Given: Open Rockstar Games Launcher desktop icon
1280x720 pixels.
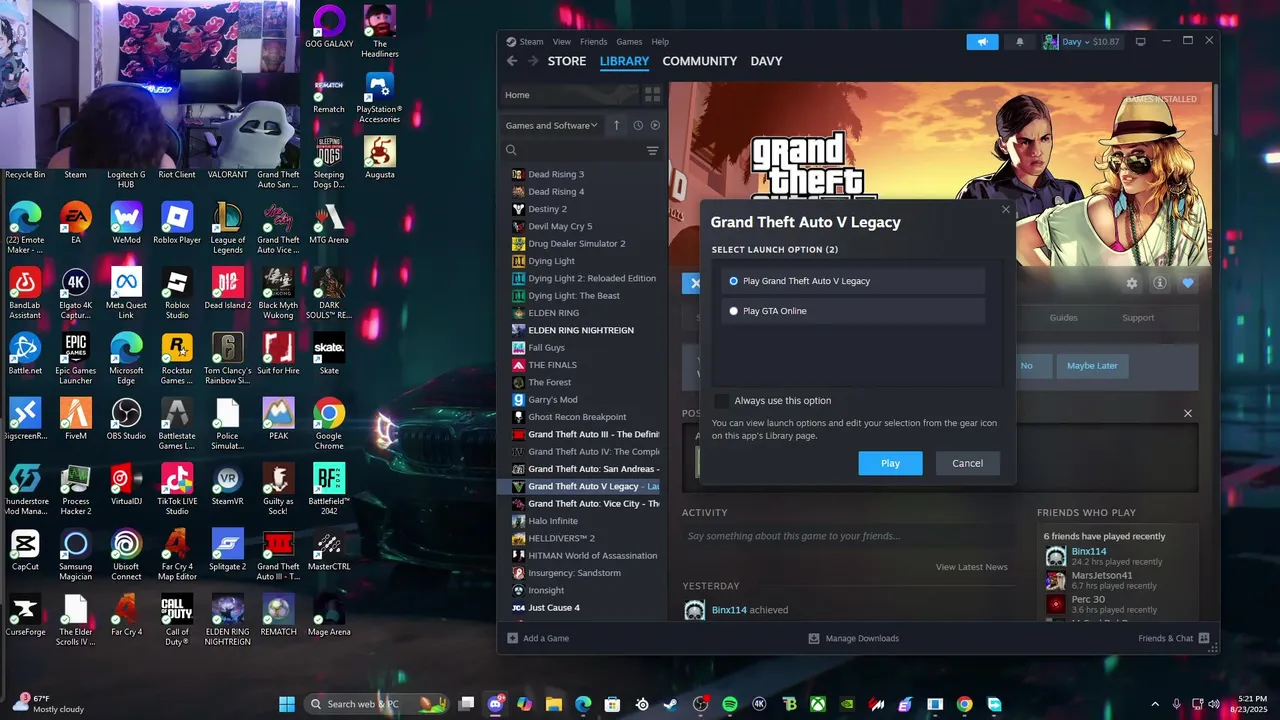Looking at the screenshot, I should click(x=177, y=358).
